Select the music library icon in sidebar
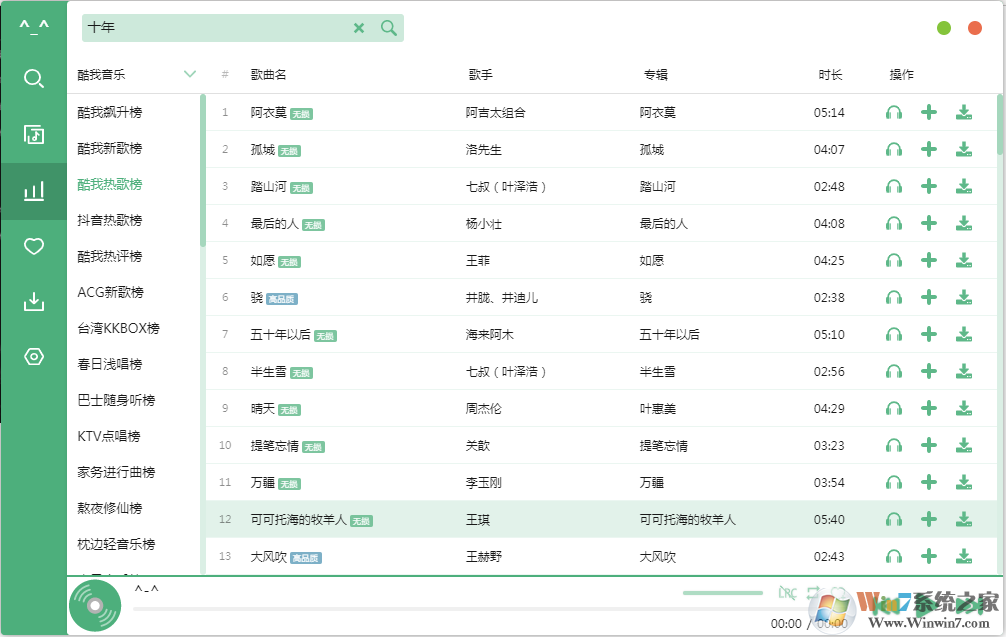Screen dimensions: 1006x637 pyautogui.click(x=33, y=132)
